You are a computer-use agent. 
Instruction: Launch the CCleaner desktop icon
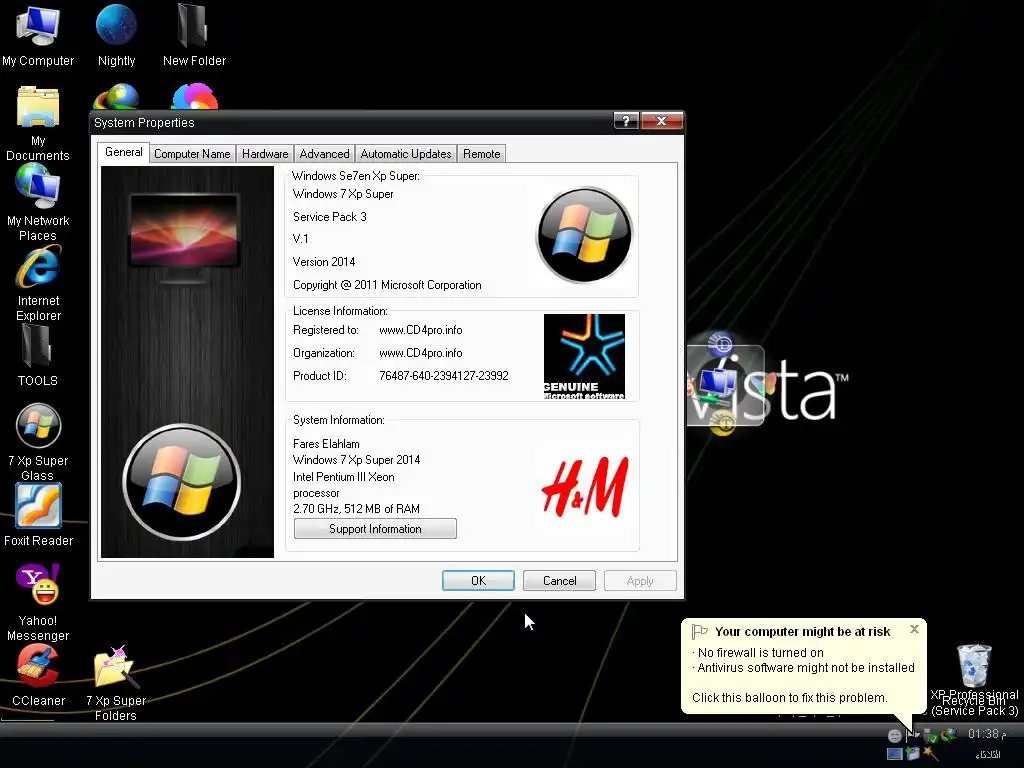point(38,676)
